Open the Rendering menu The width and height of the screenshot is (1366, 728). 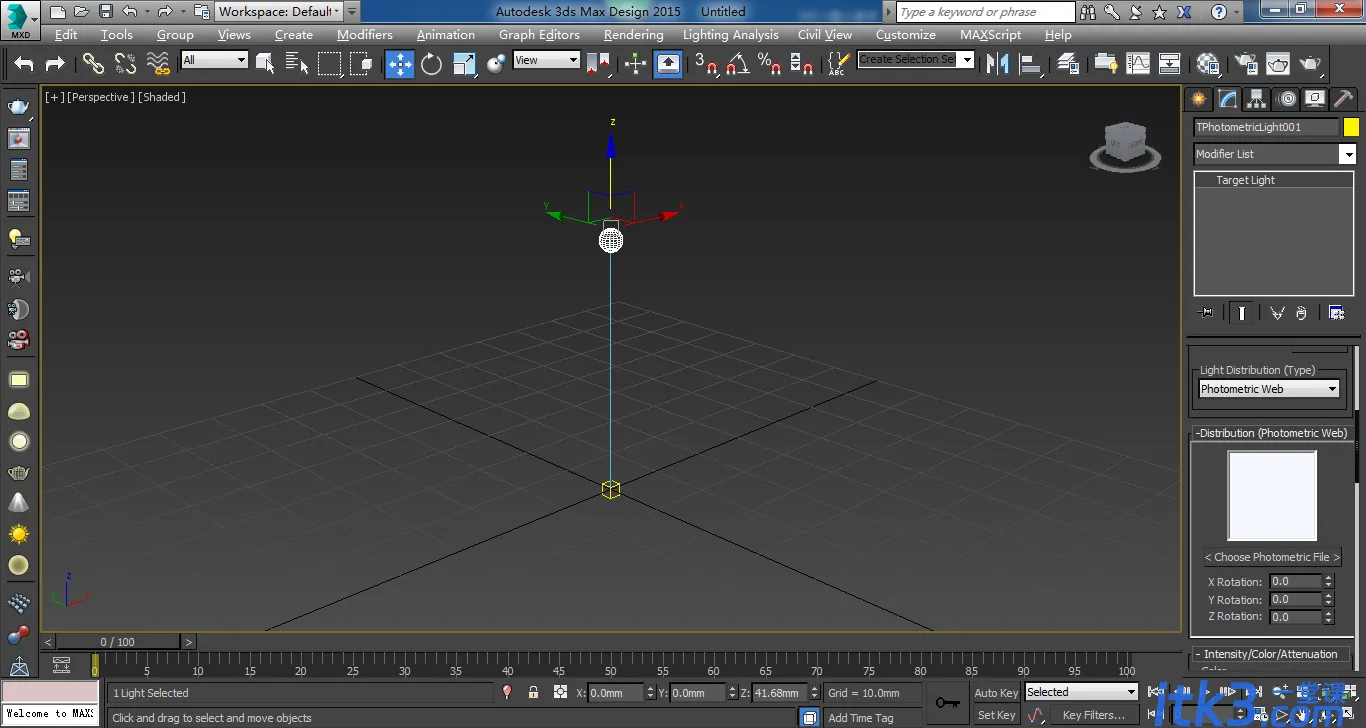(633, 34)
